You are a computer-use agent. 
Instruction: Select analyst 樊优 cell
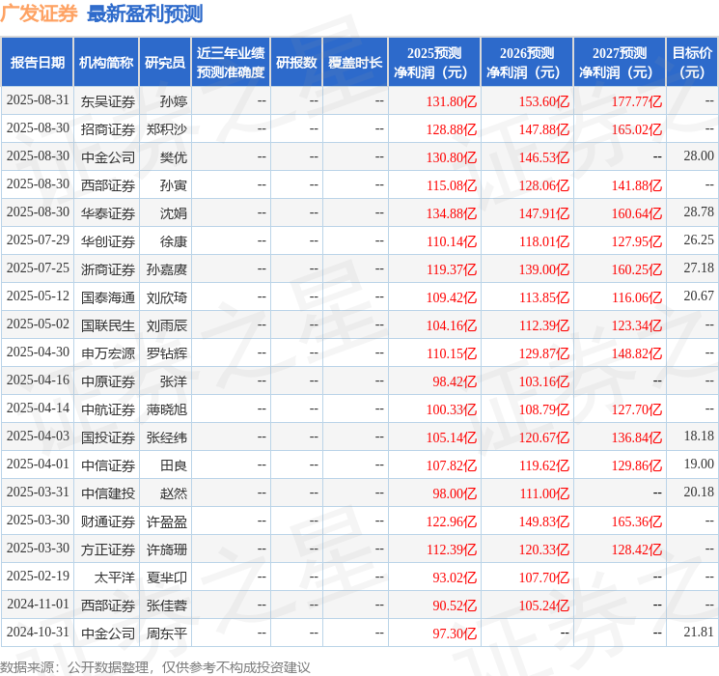(165, 157)
